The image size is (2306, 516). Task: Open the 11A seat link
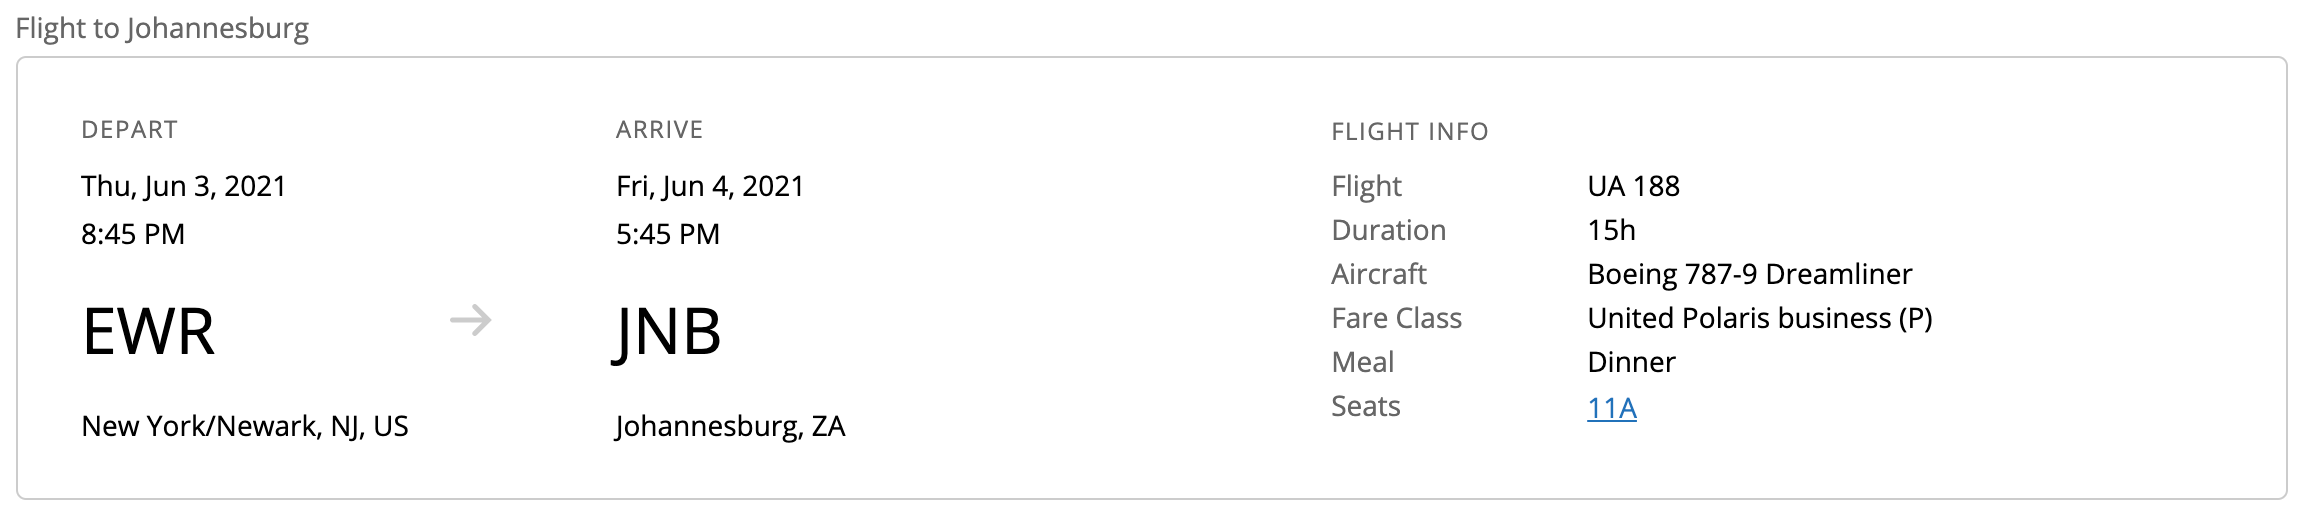(1611, 408)
